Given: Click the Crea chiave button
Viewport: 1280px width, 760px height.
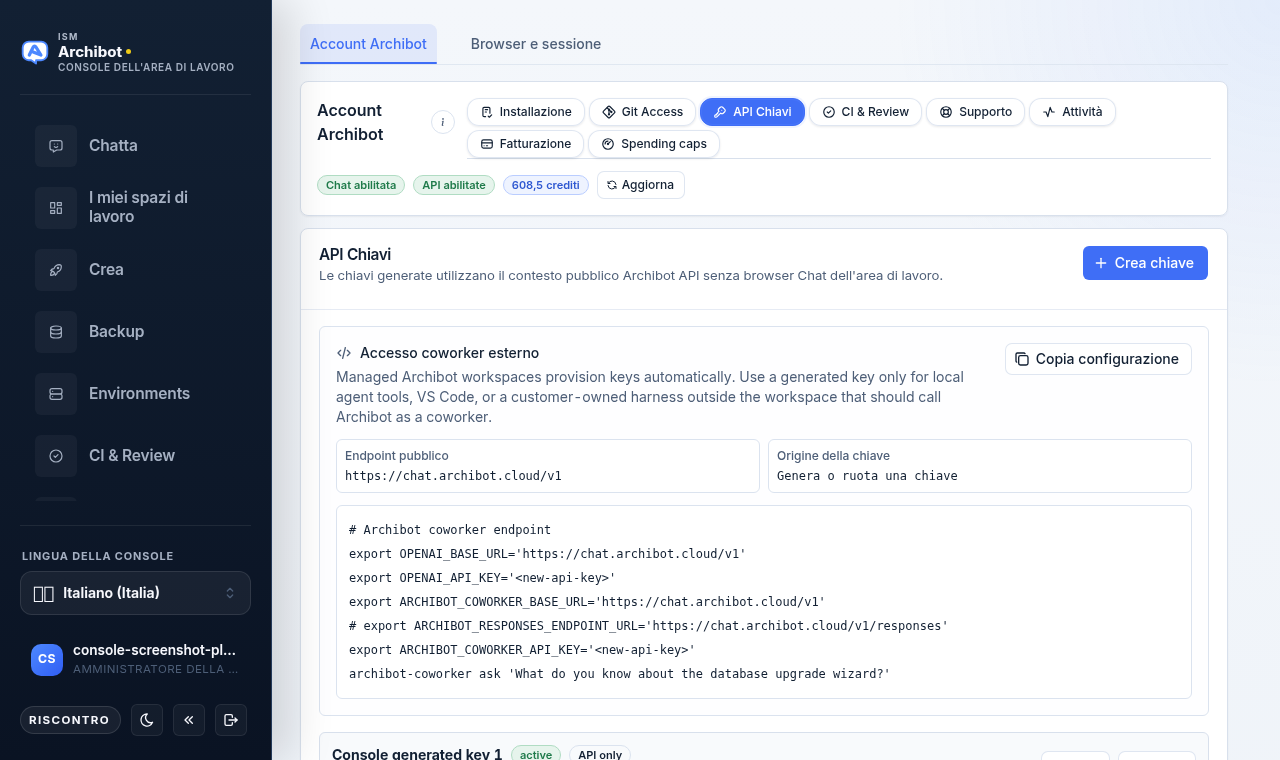Looking at the screenshot, I should pyautogui.click(x=1145, y=263).
